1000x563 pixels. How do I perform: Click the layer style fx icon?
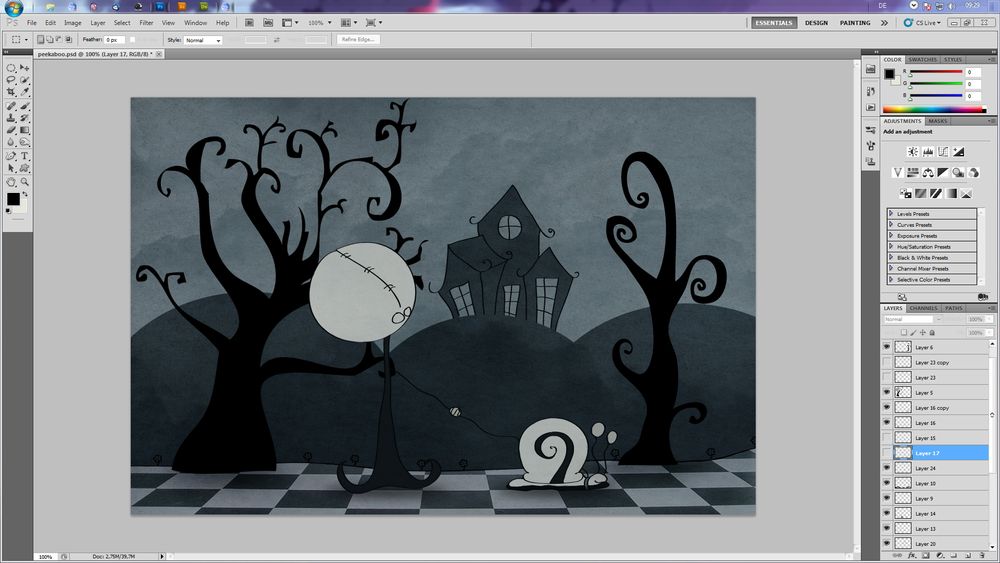[911, 556]
